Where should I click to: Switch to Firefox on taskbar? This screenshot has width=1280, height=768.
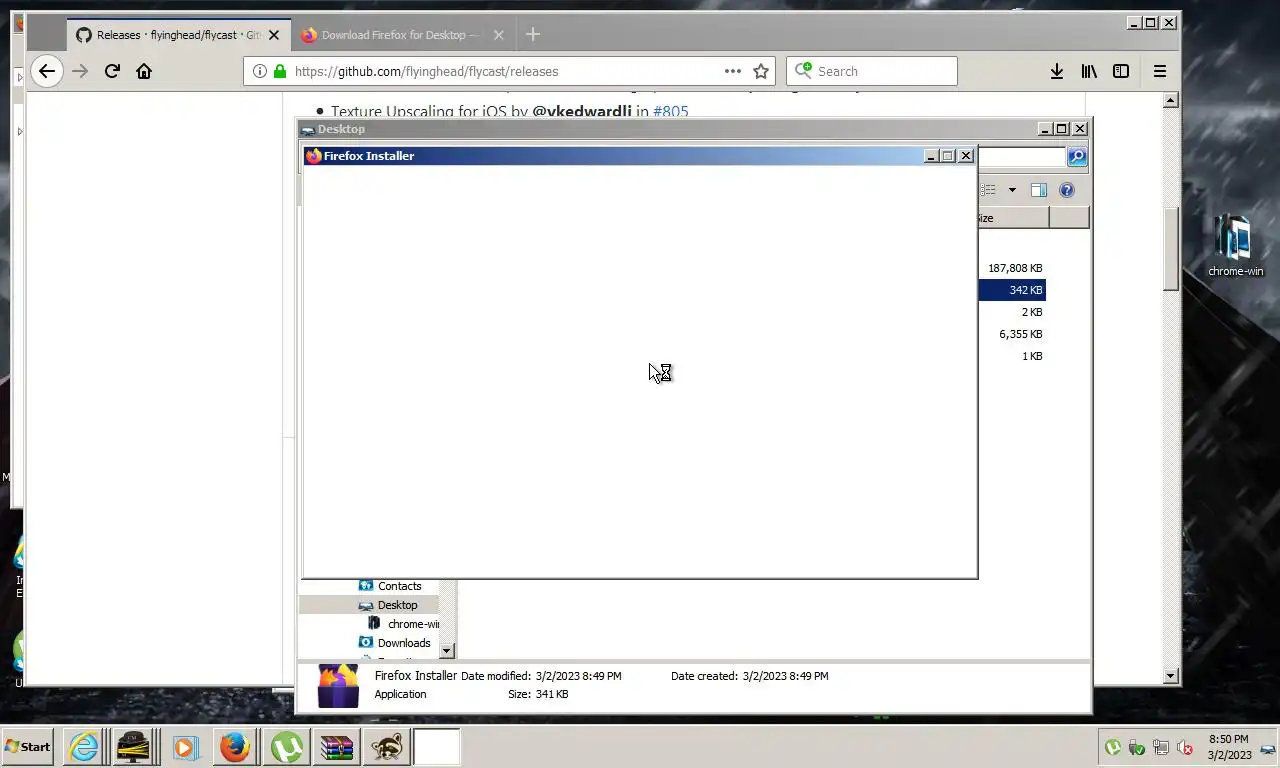pyautogui.click(x=234, y=747)
